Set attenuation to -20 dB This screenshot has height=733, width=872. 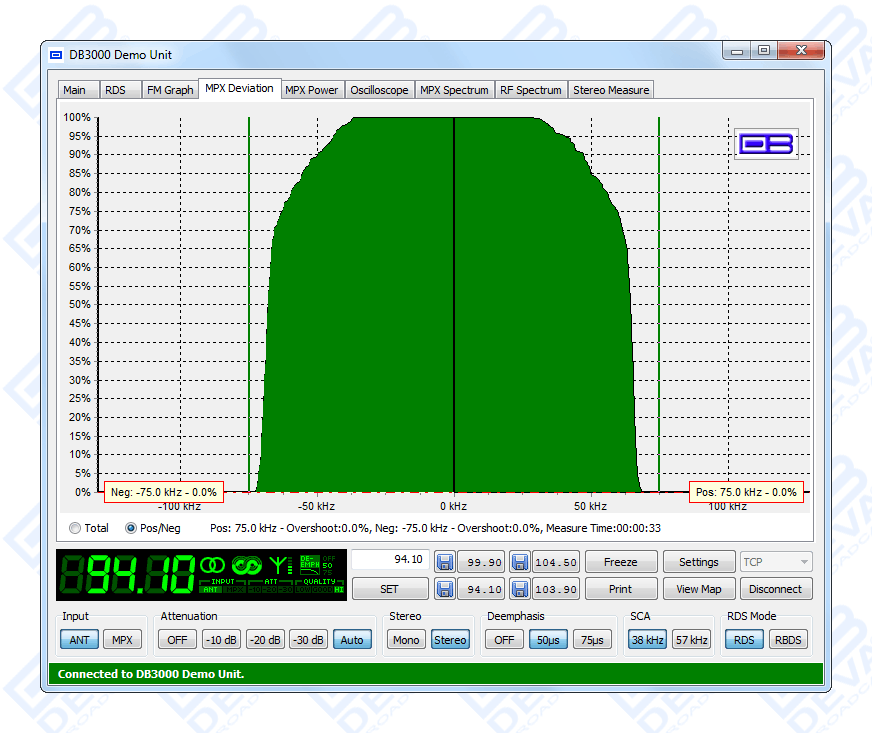click(265, 640)
